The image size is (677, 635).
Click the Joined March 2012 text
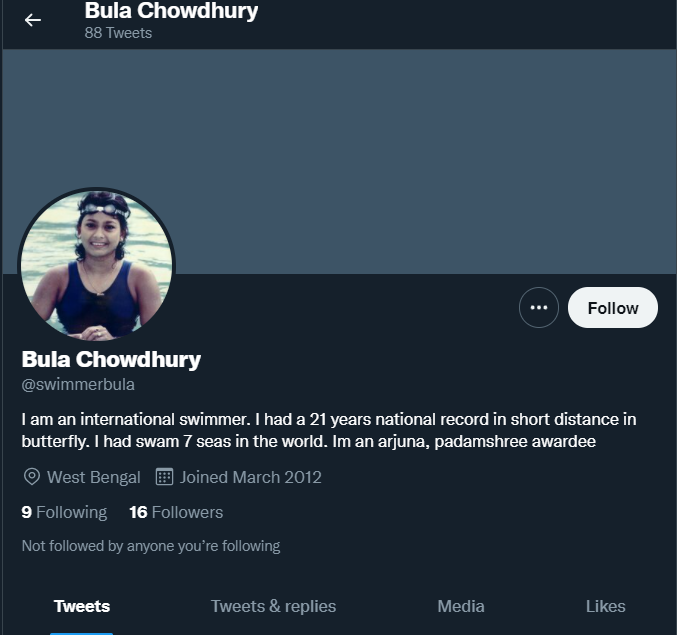(x=250, y=477)
